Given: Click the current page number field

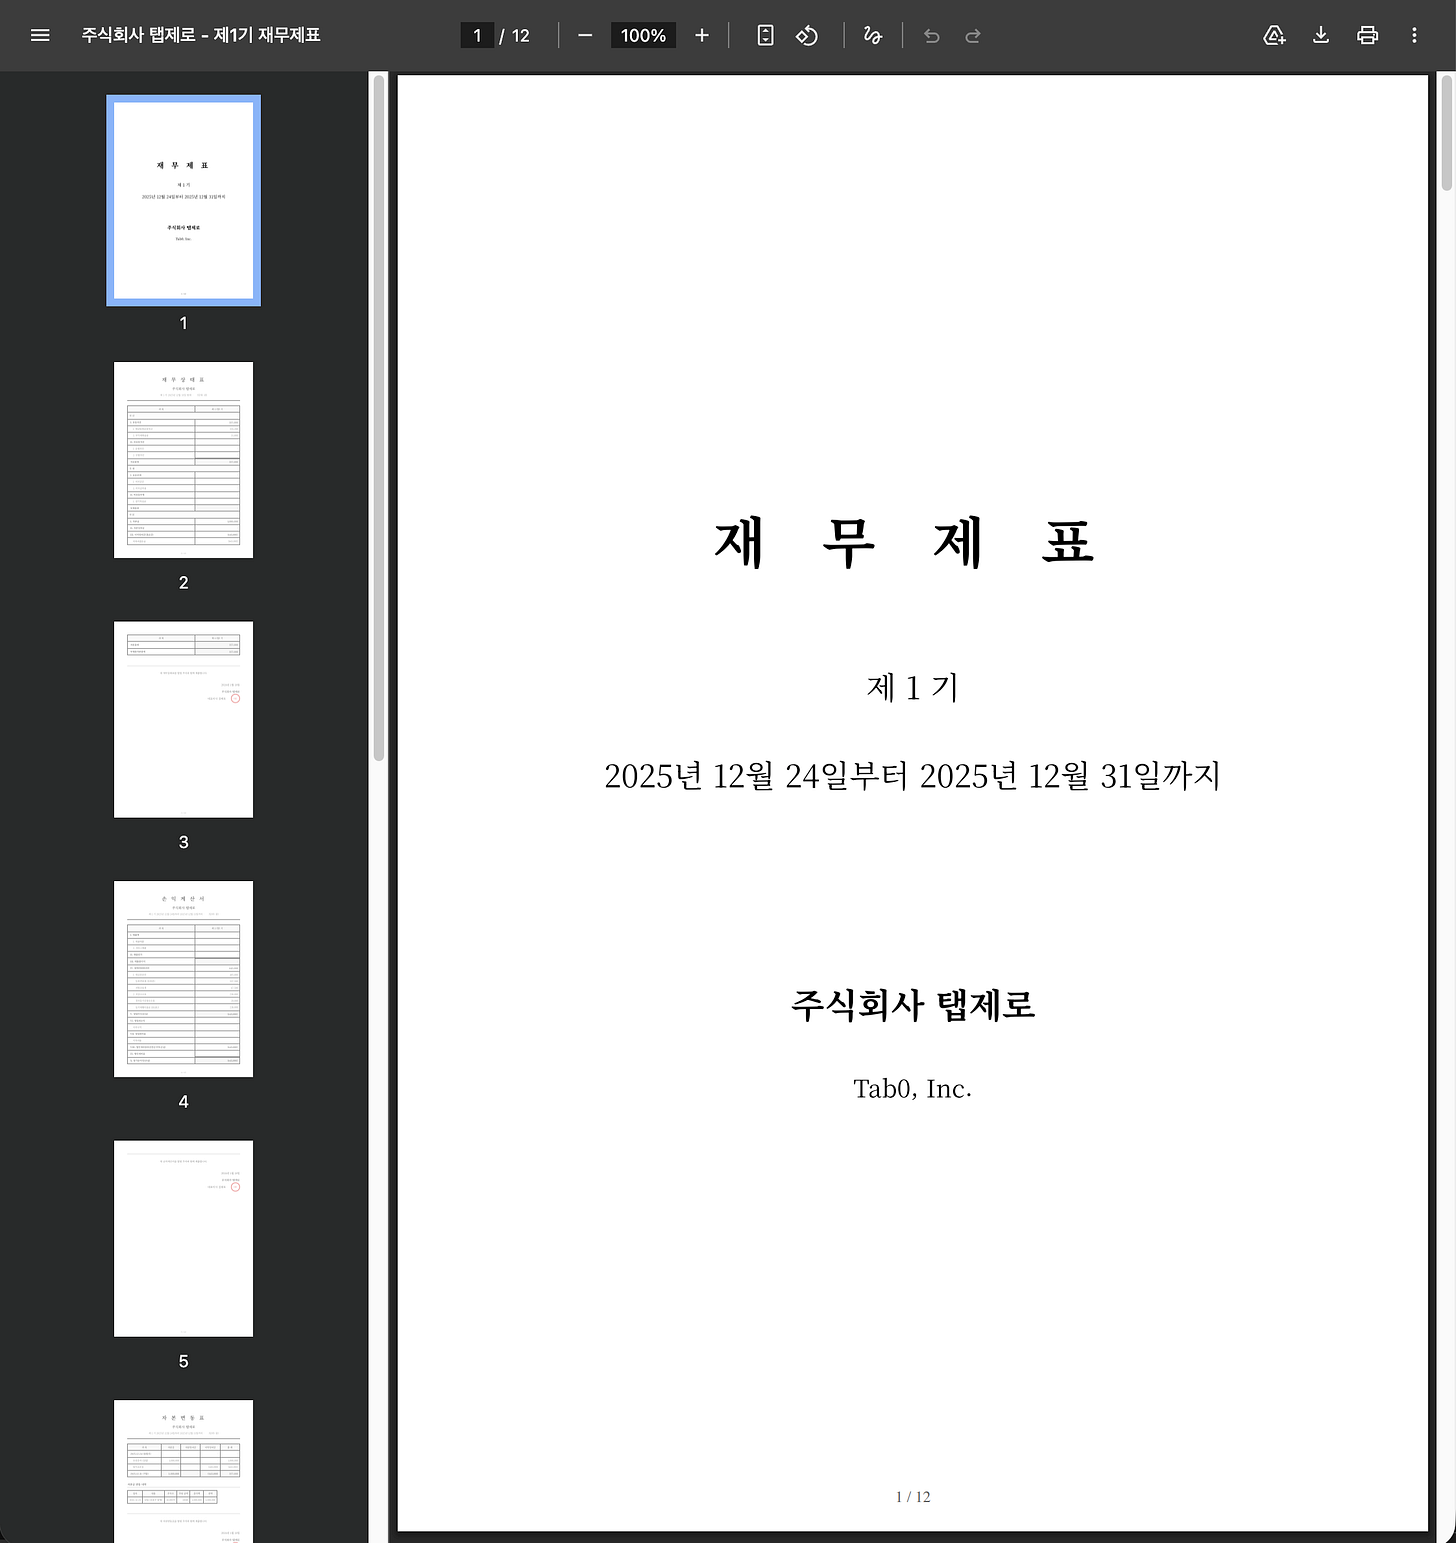Looking at the screenshot, I should point(477,35).
